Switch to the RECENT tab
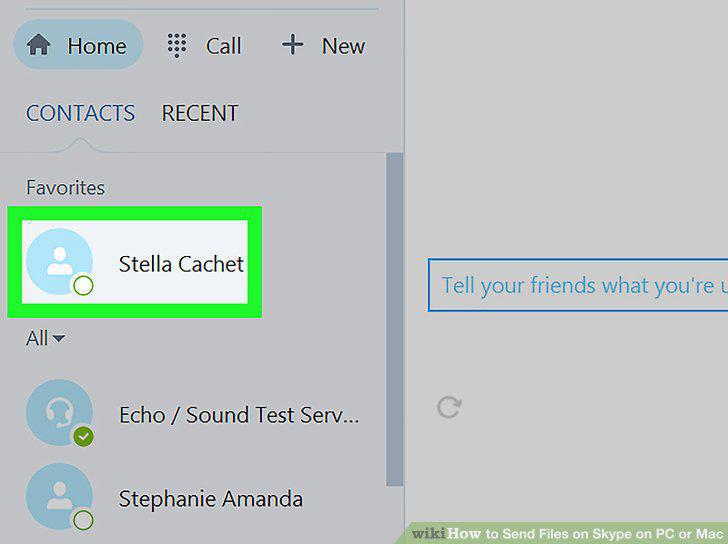 coord(200,113)
